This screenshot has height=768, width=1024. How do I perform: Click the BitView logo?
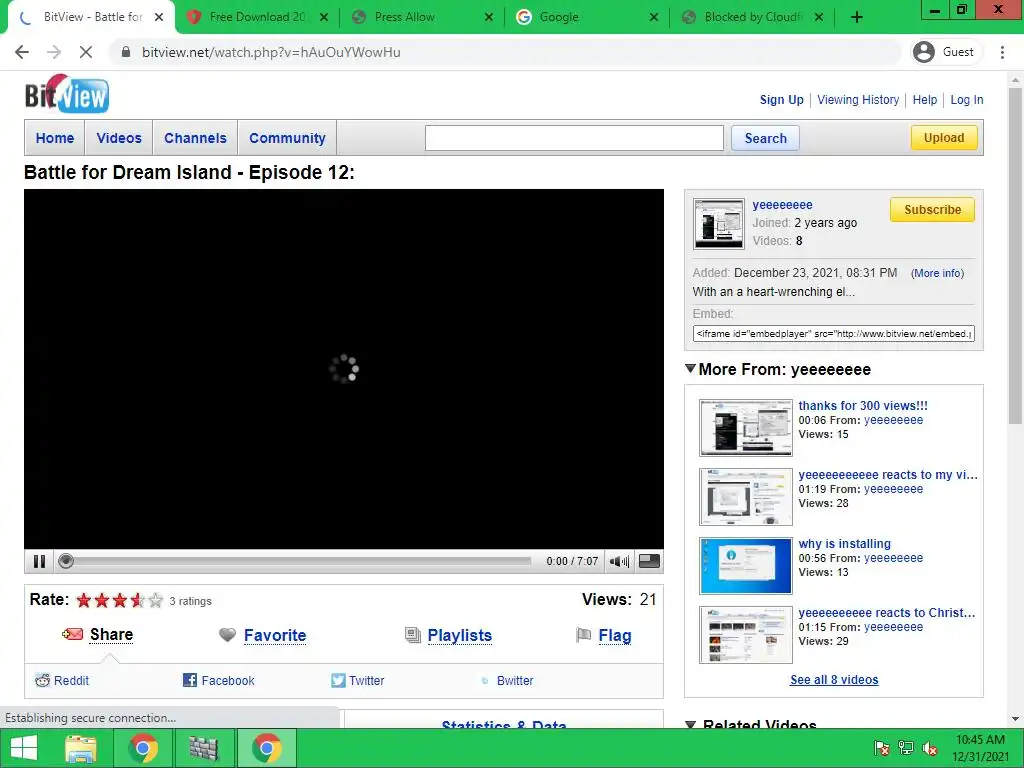[x=67, y=95]
